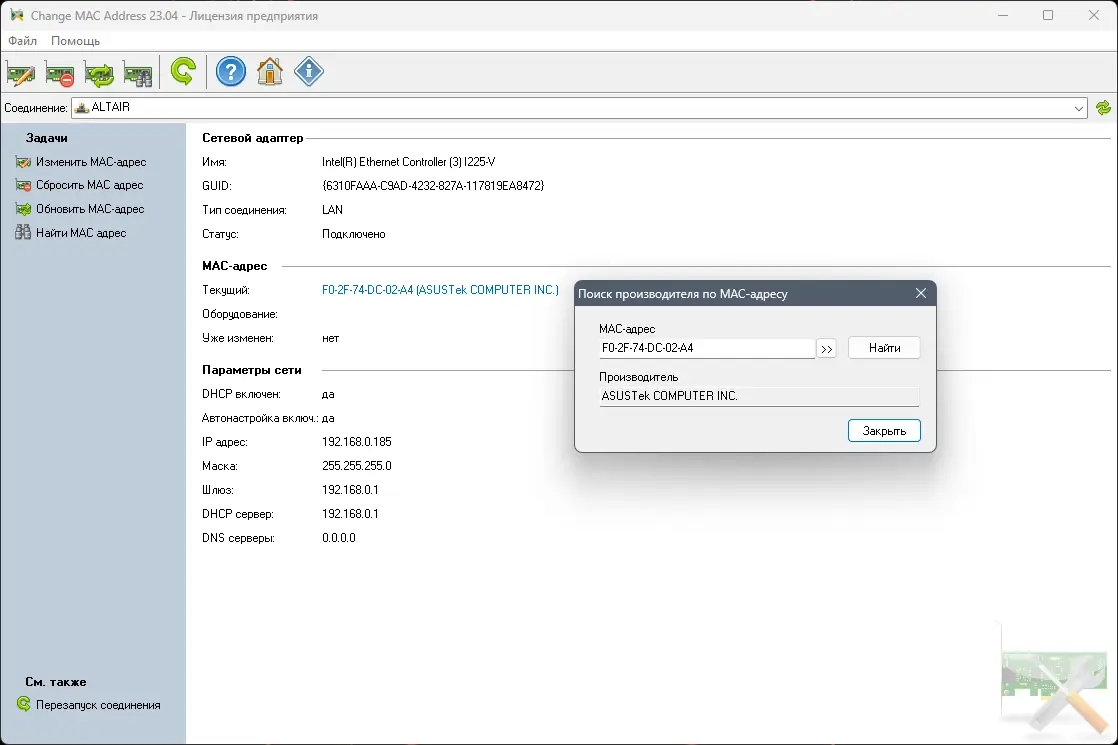Click the connection type value LAN
Image resolution: width=1118 pixels, height=745 pixels.
point(332,210)
